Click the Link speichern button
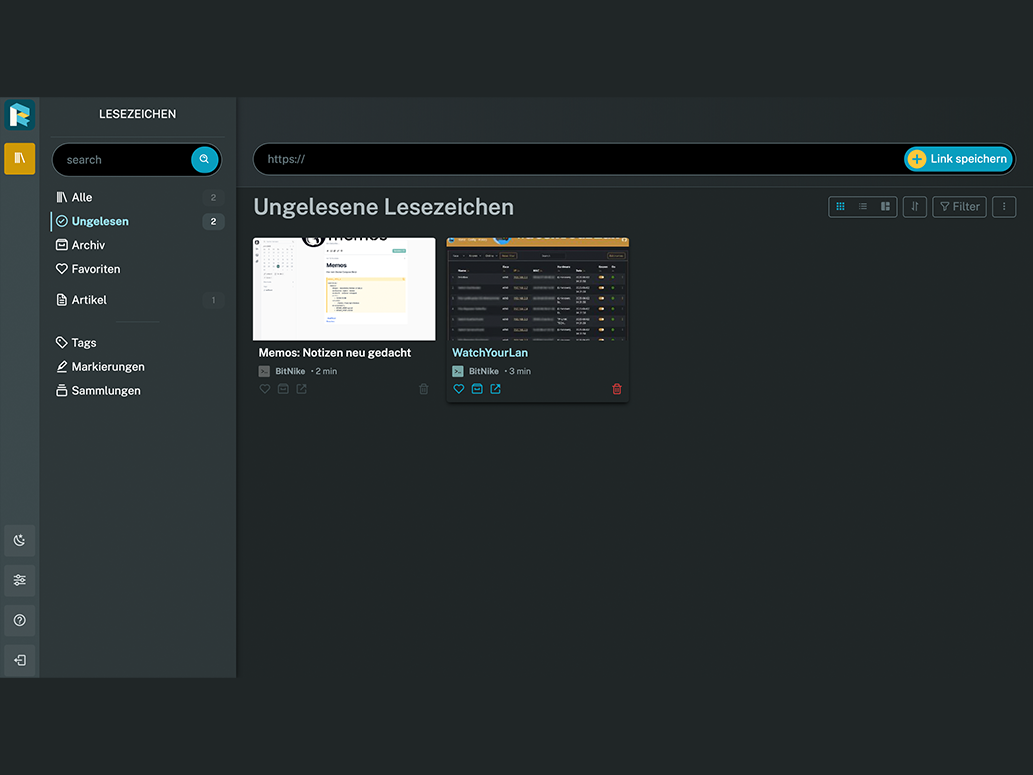Image resolution: width=1033 pixels, height=775 pixels. coord(958,159)
